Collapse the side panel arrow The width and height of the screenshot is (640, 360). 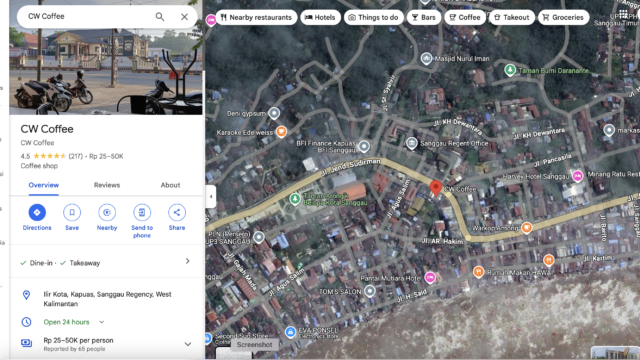pyautogui.click(x=211, y=196)
